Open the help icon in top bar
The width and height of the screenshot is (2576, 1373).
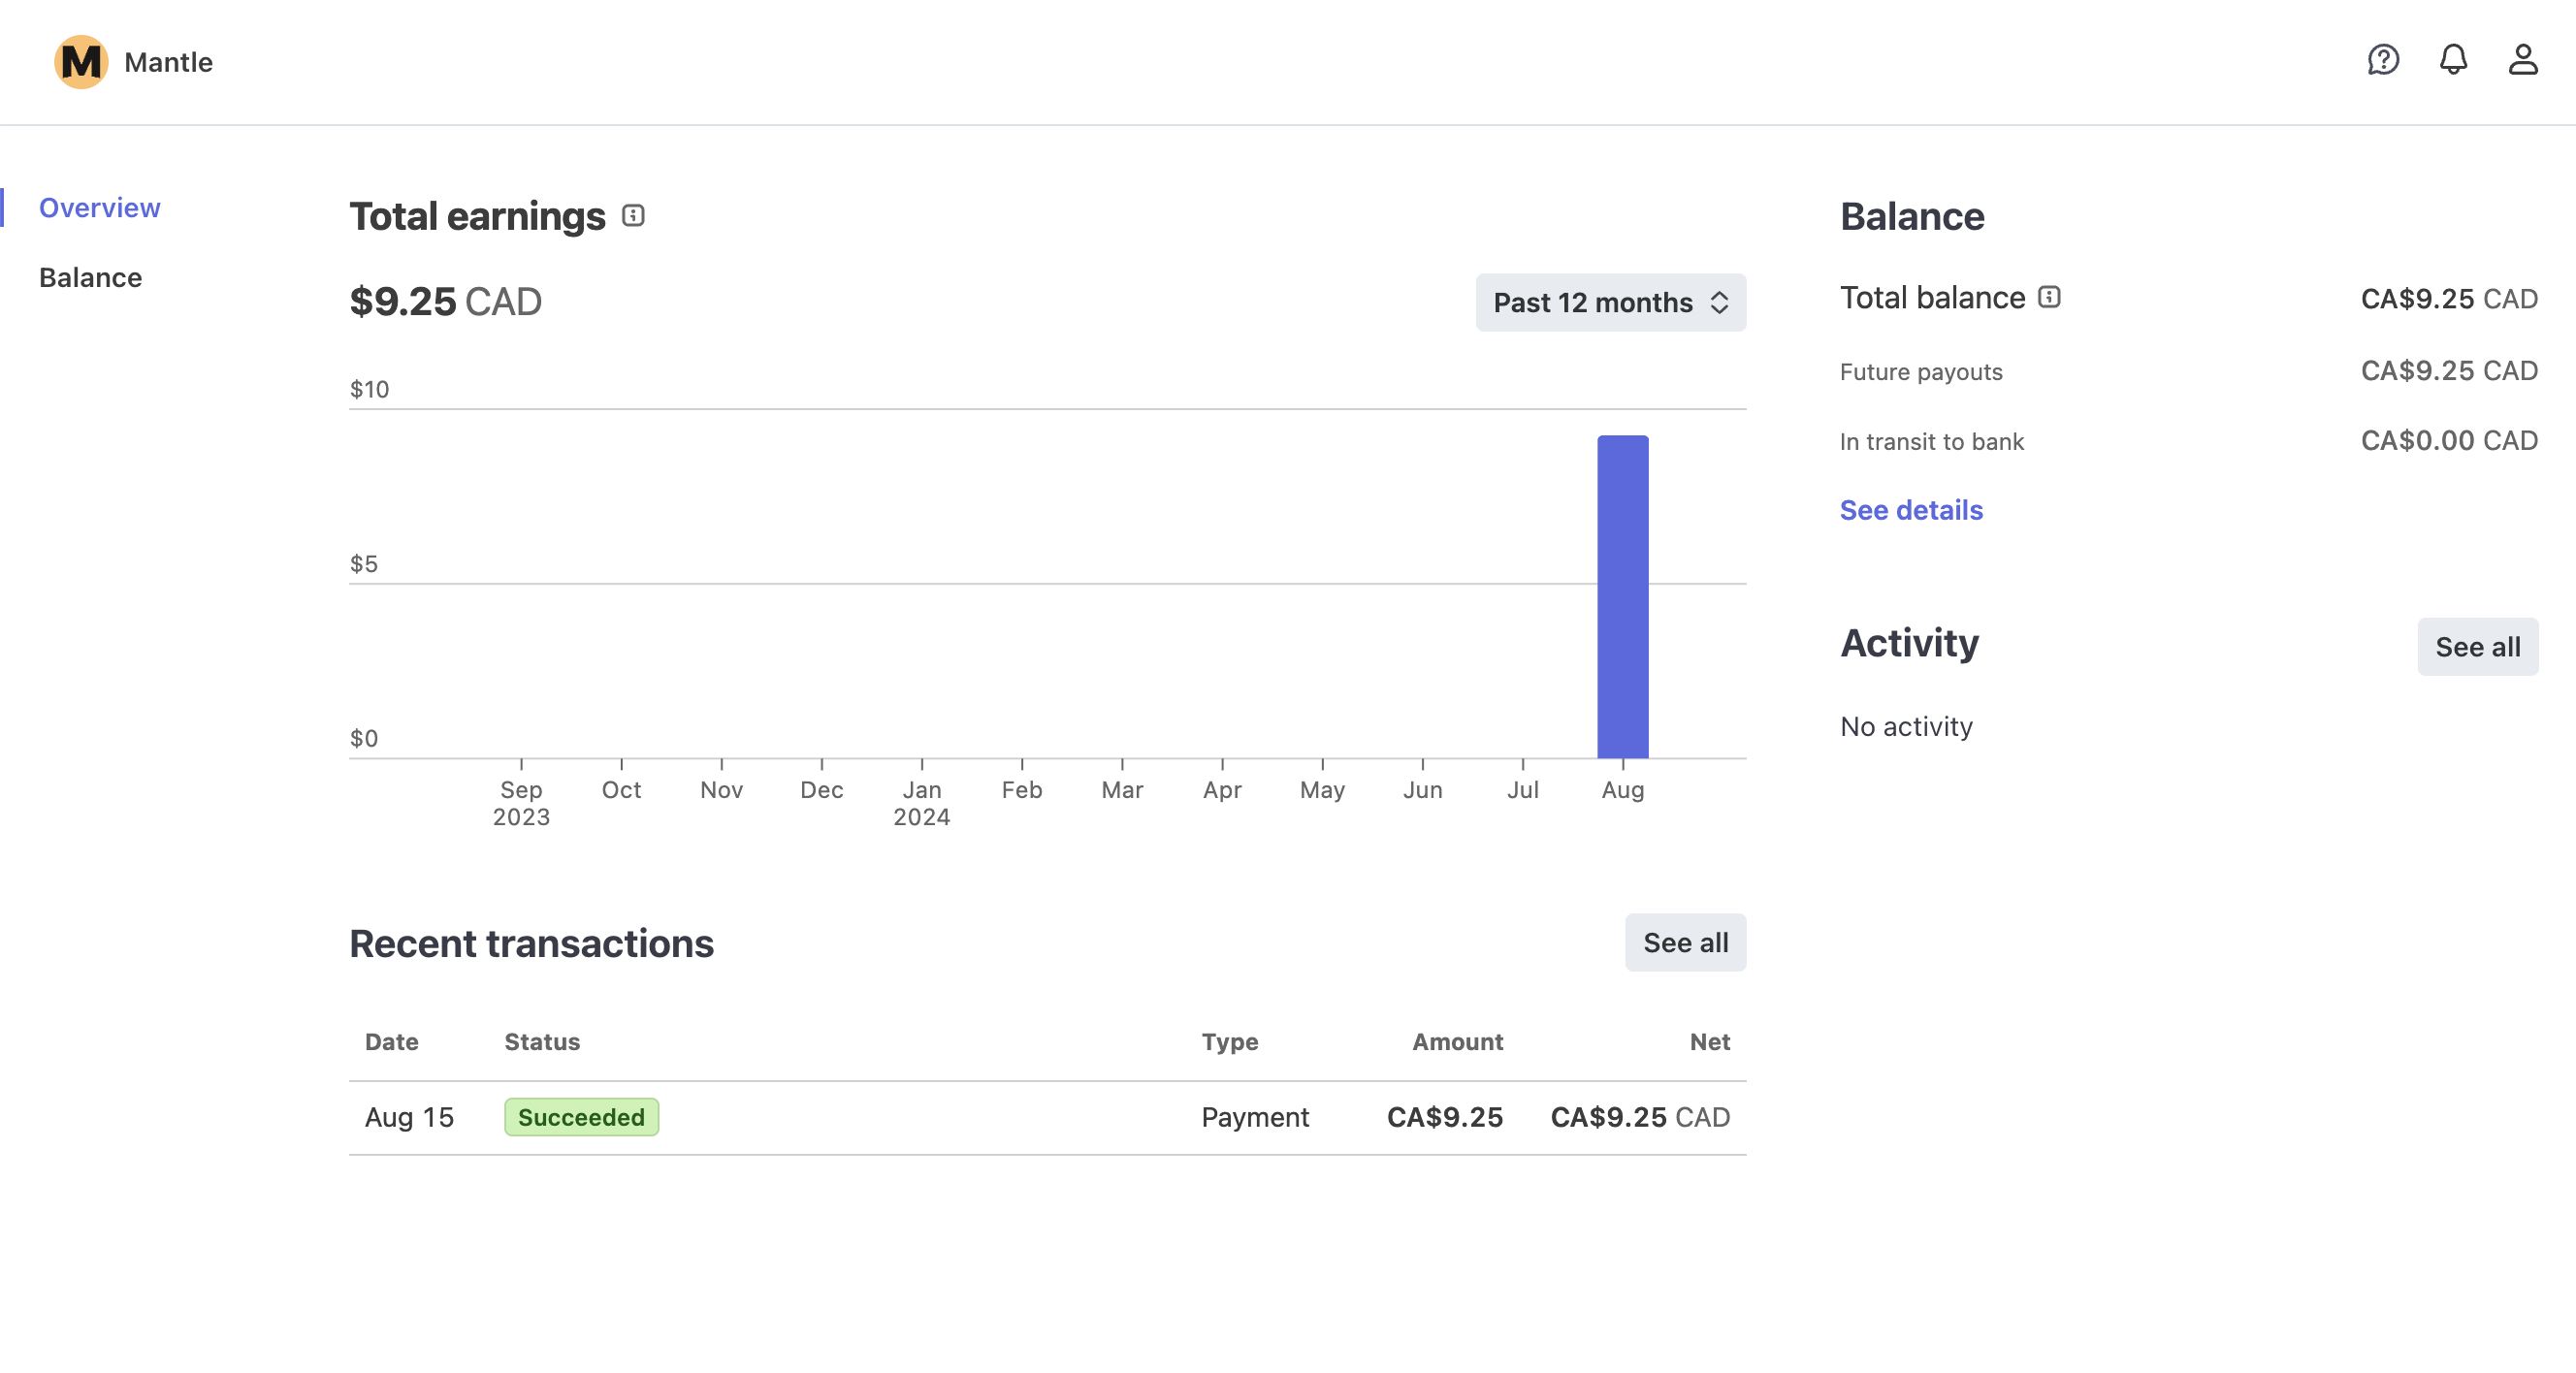(2384, 61)
